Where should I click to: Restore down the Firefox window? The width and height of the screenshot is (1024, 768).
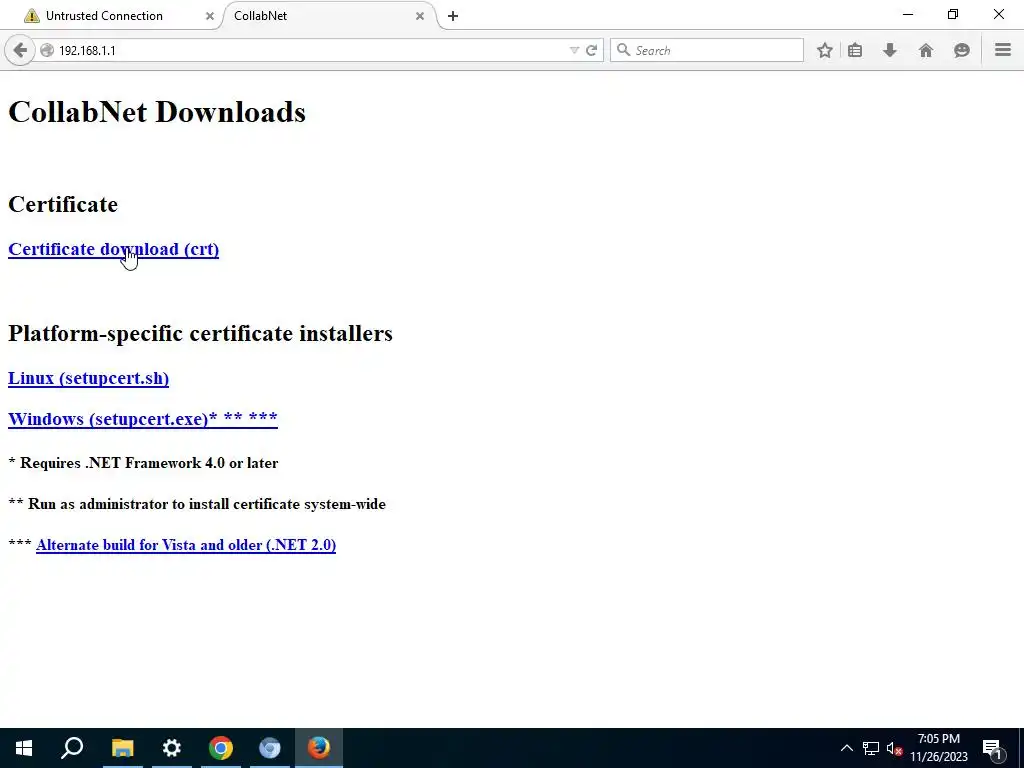click(953, 14)
